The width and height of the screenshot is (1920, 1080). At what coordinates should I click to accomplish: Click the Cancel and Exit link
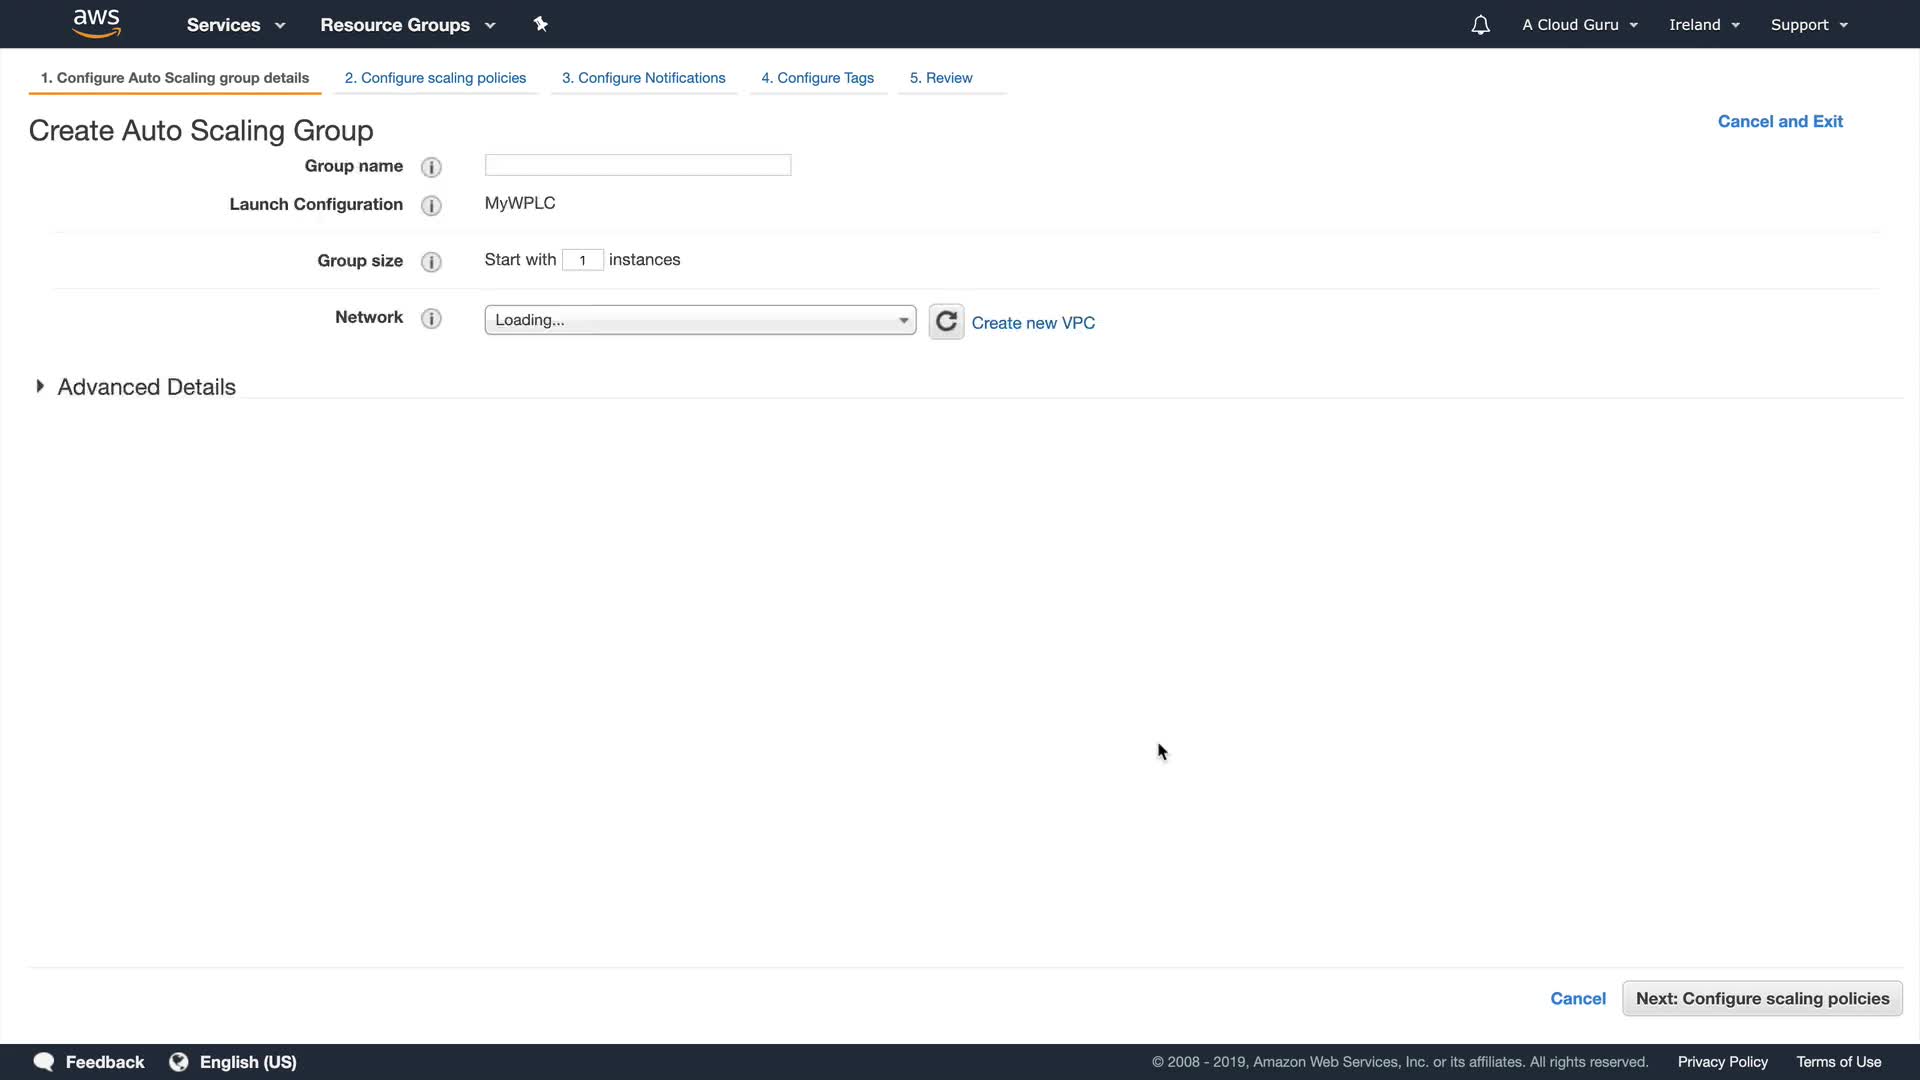pyautogui.click(x=1780, y=121)
